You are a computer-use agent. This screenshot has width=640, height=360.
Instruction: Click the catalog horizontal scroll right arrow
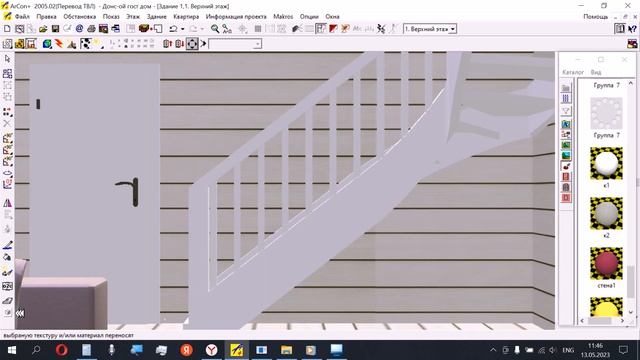tap(622, 321)
